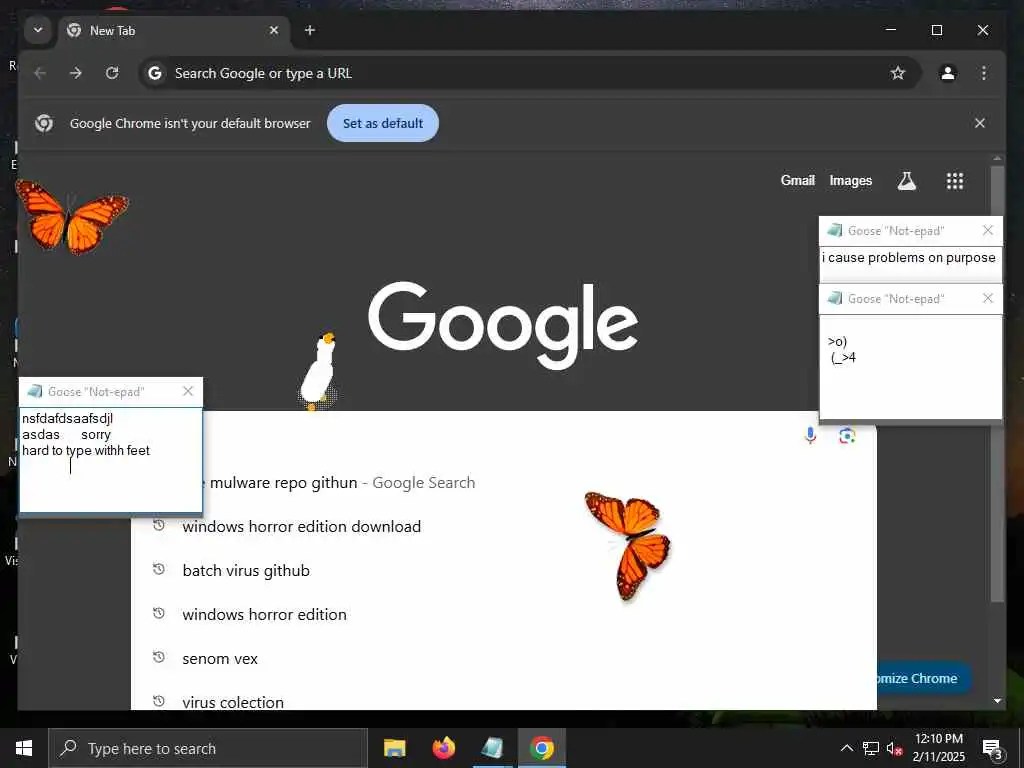Image resolution: width=1024 pixels, height=768 pixels.
Task: Click the taskbar Type here to search box
Action: (x=208, y=748)
